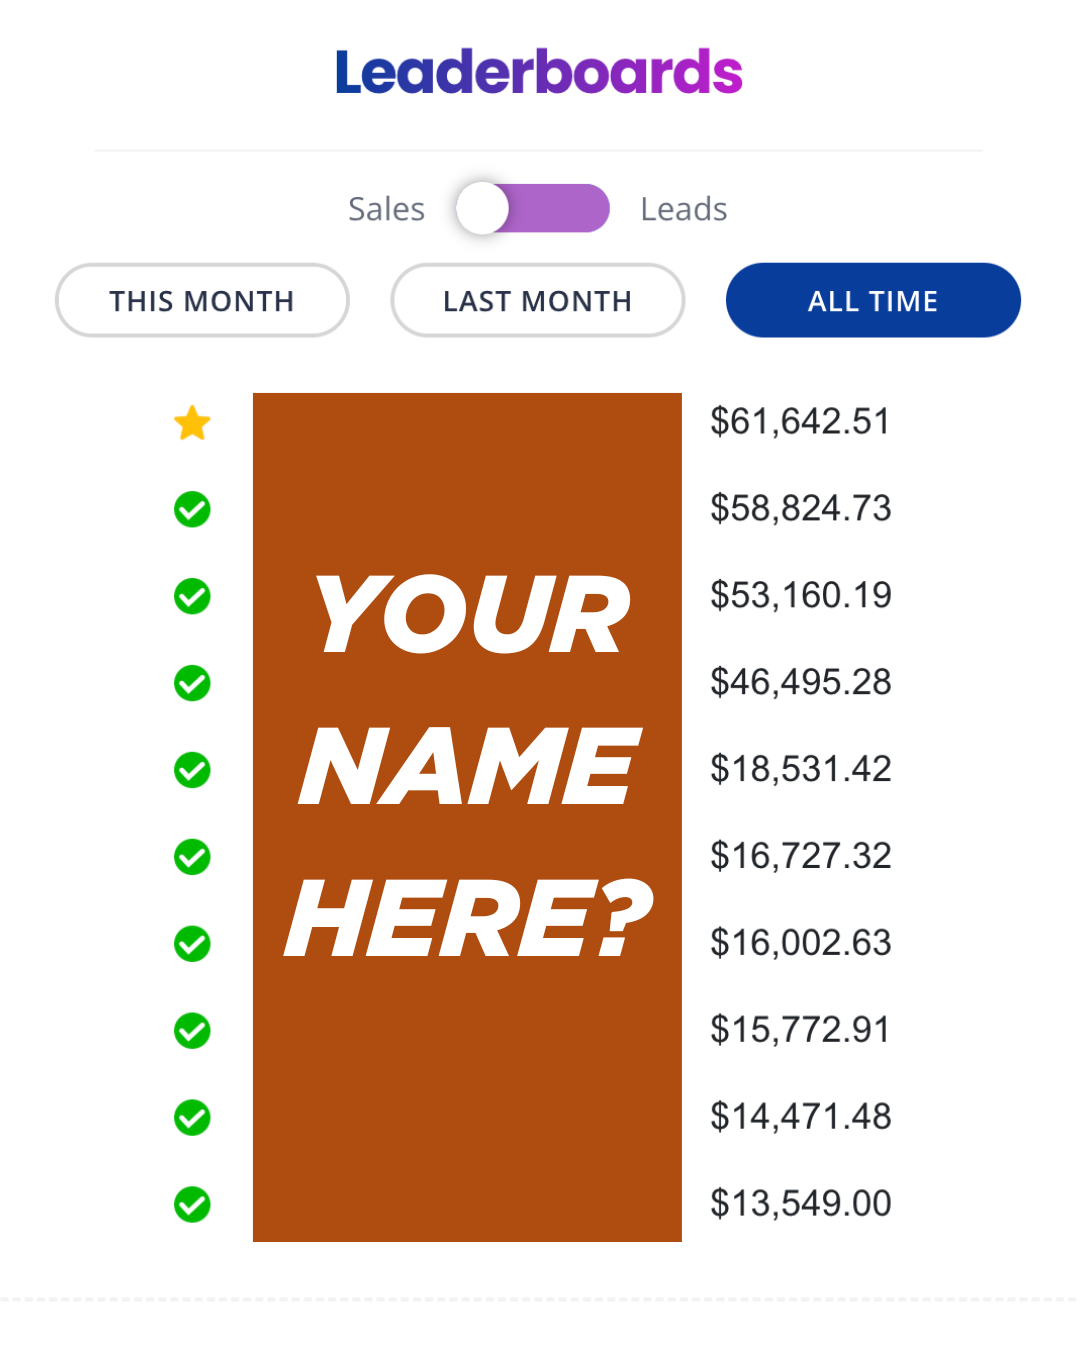This screenshot has width=1080, height=1350.
Task: Click the green checkmark next to $13,549.00
Action: click(192, 1205)
